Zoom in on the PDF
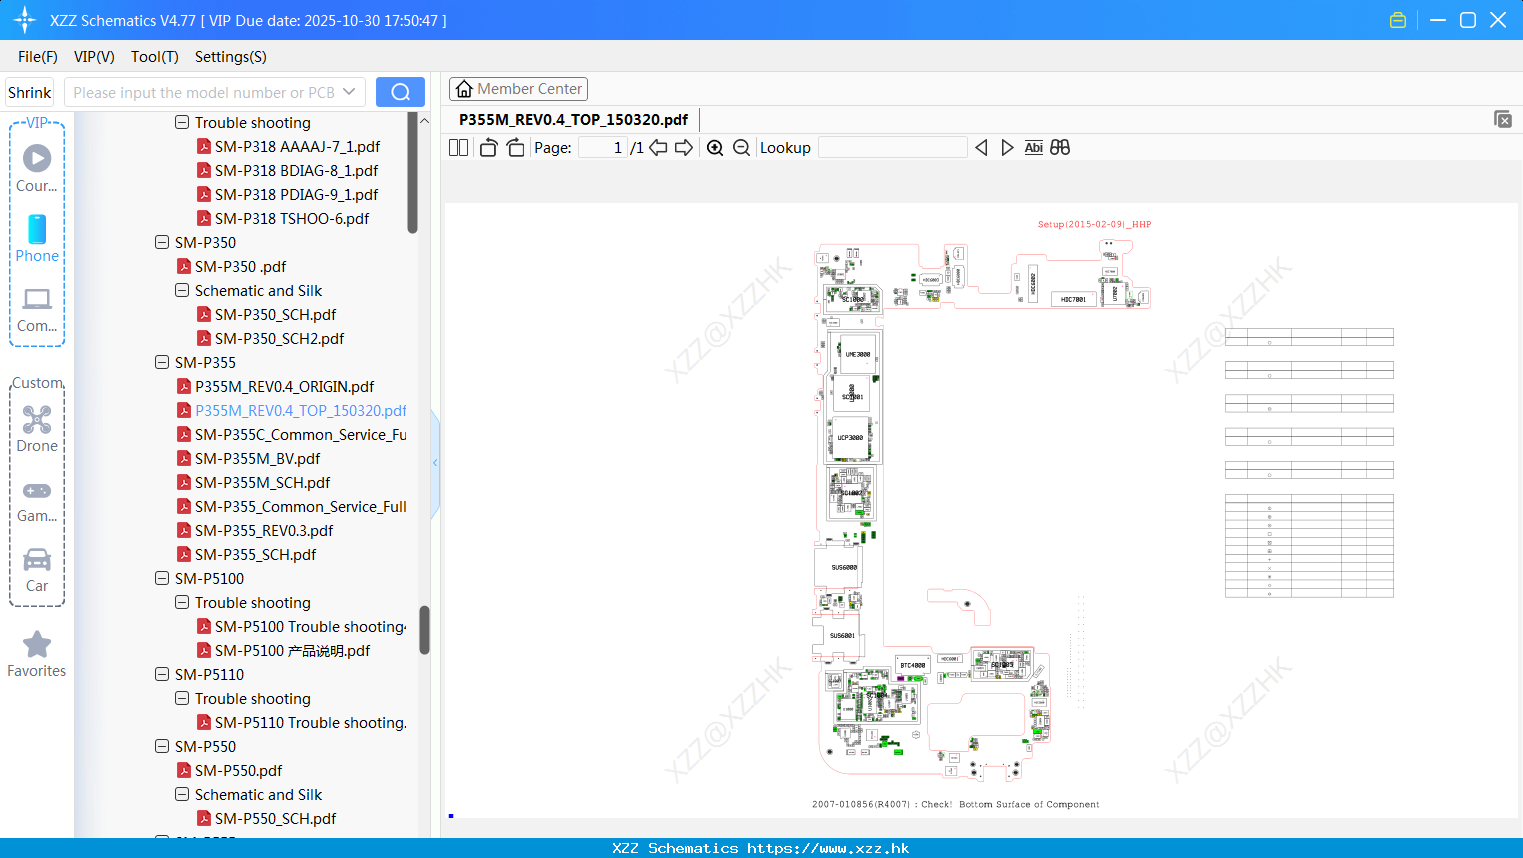 pos(715,147)
